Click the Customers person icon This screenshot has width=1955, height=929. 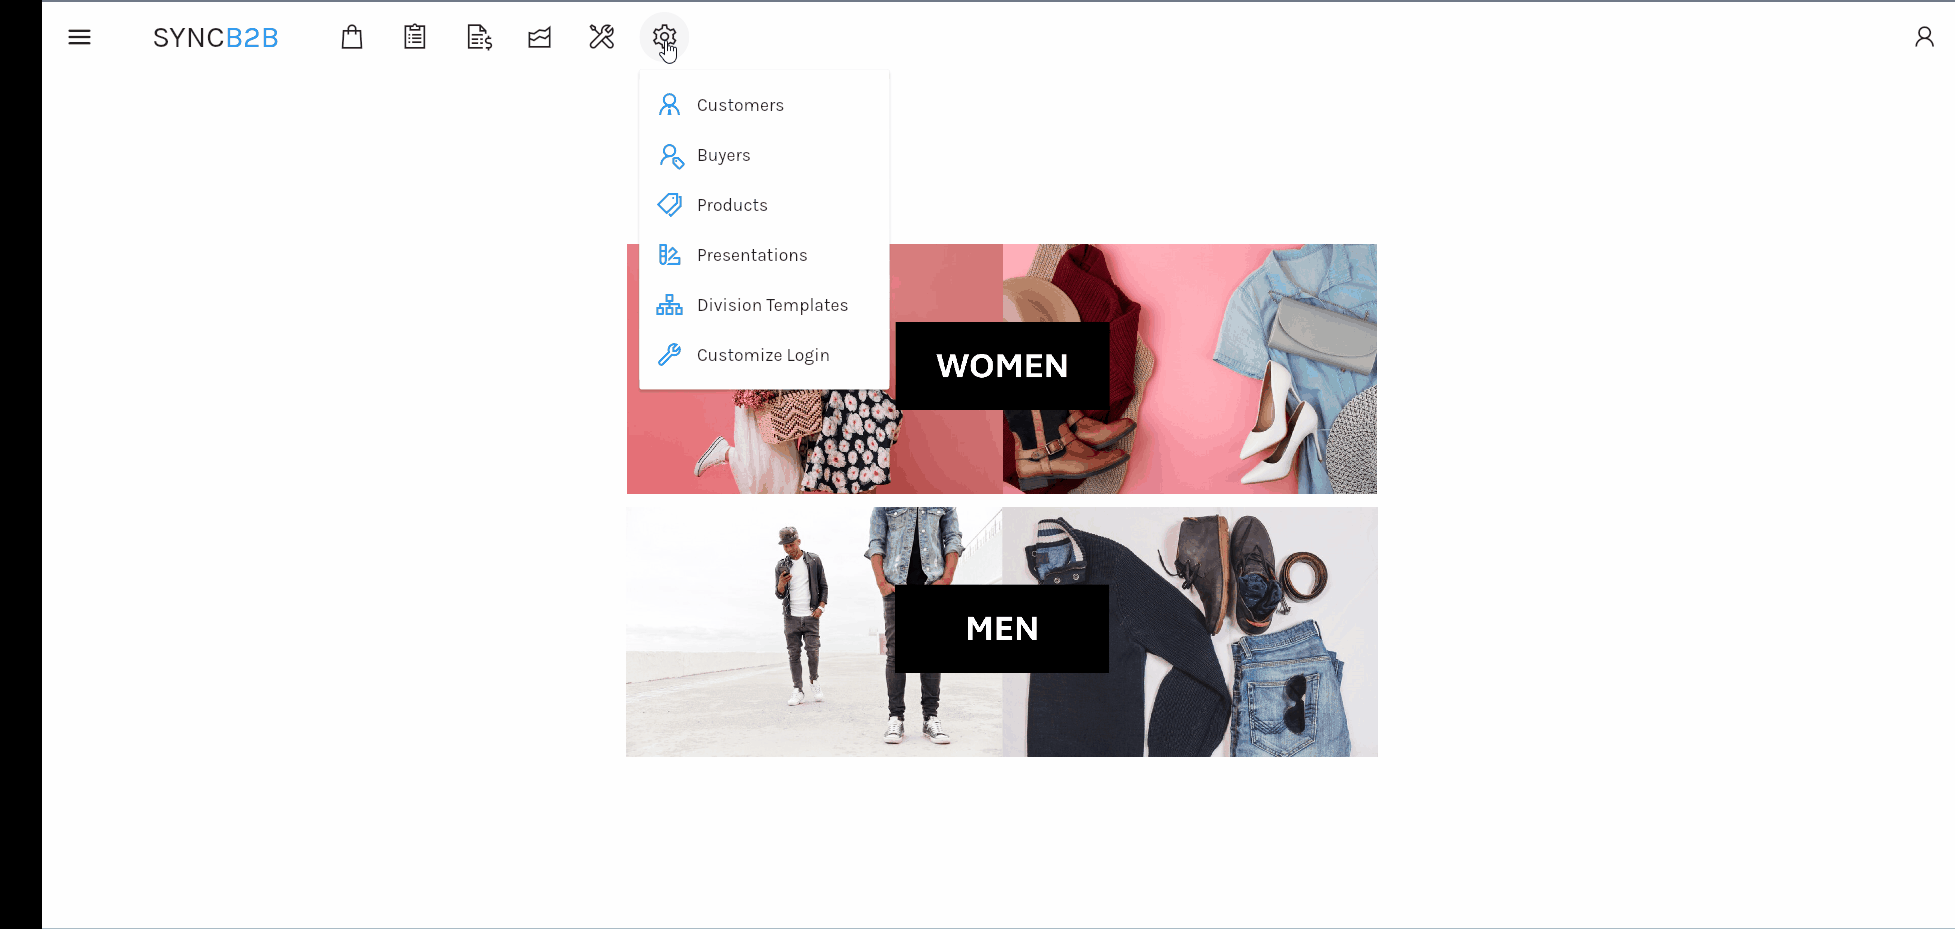coord(670,105)
